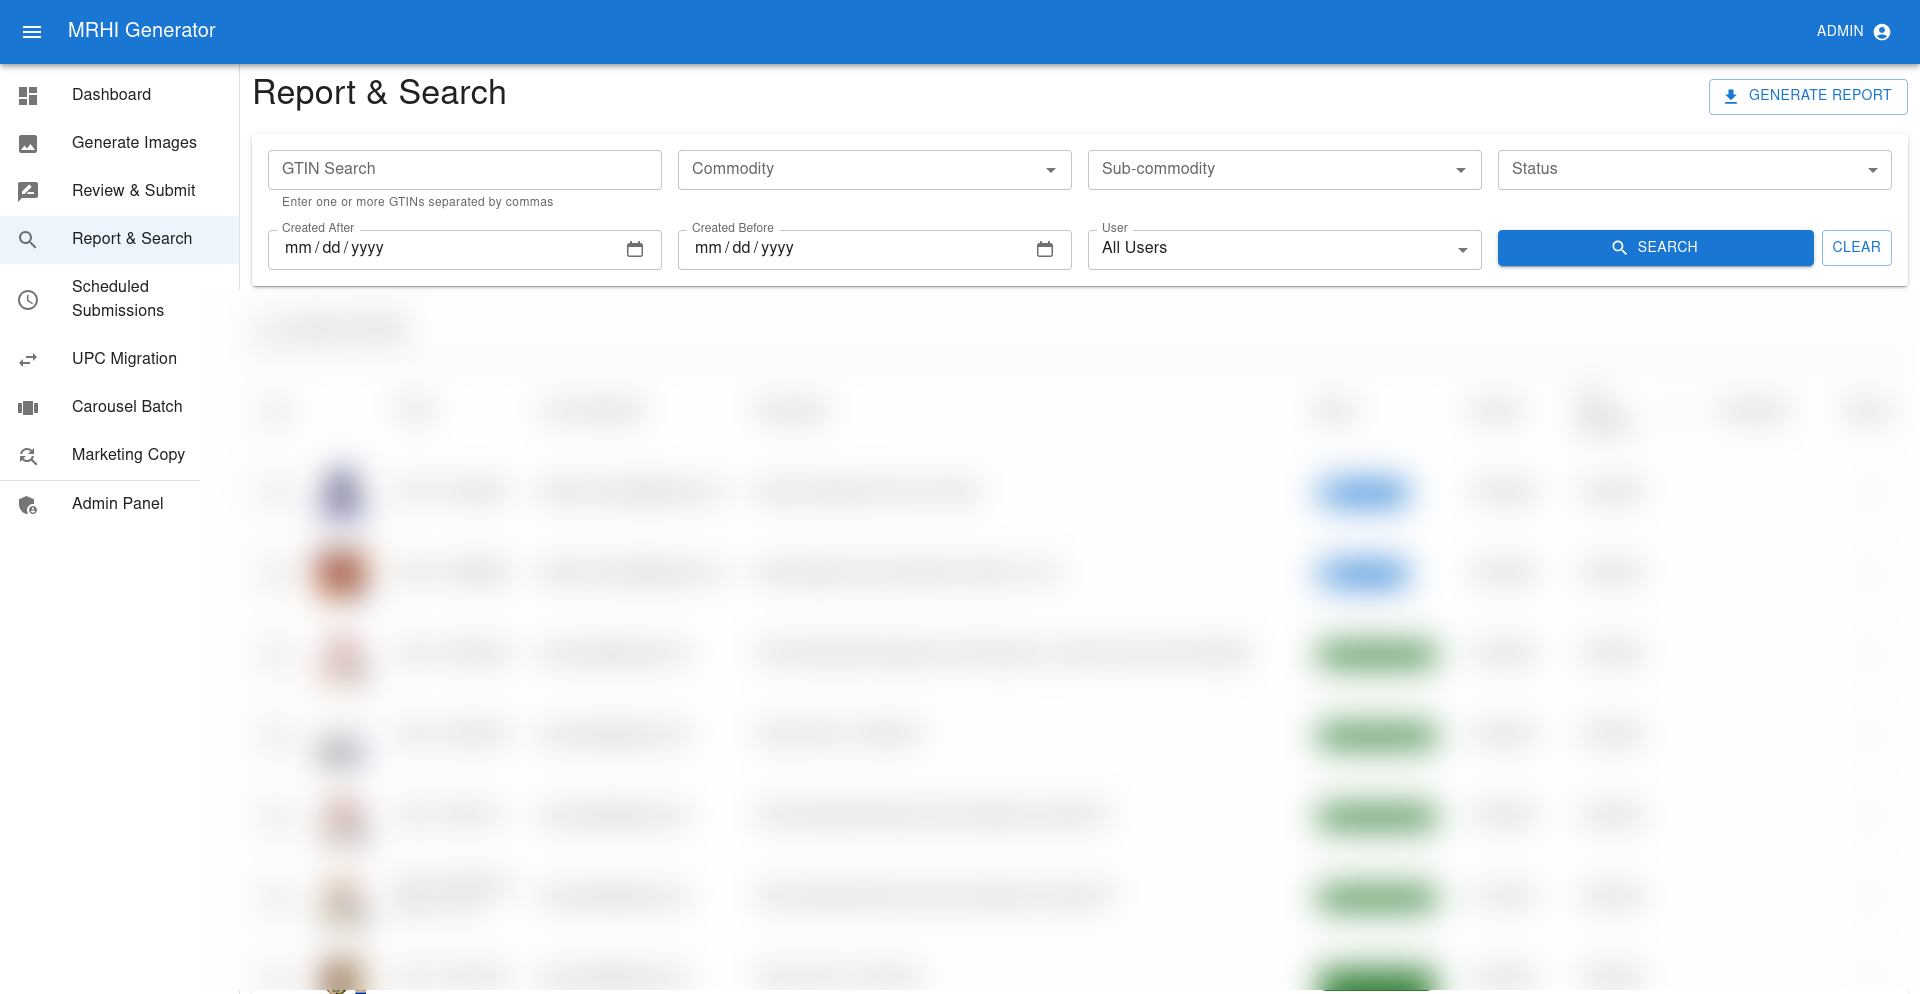Open the Sub-commodity dropdown

1463,169
